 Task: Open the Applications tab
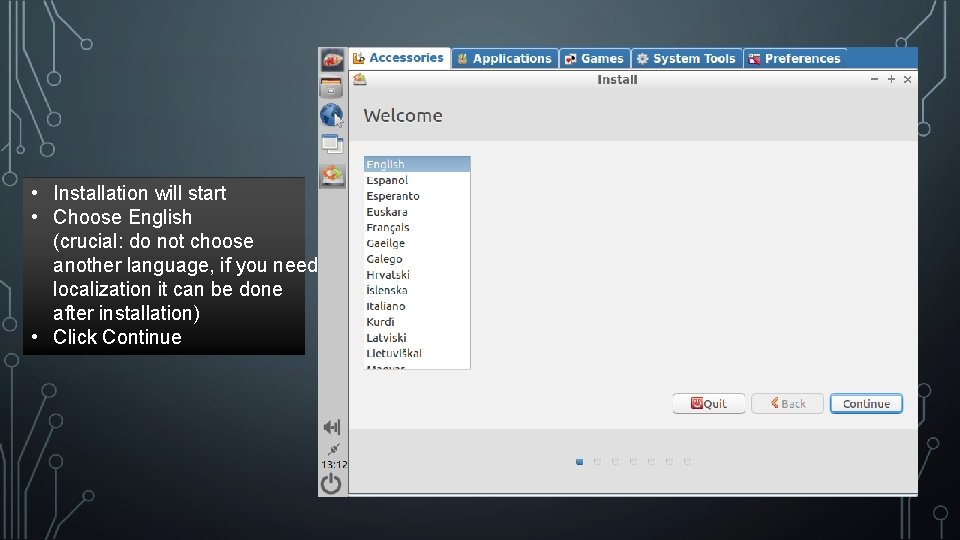(505, 59)
